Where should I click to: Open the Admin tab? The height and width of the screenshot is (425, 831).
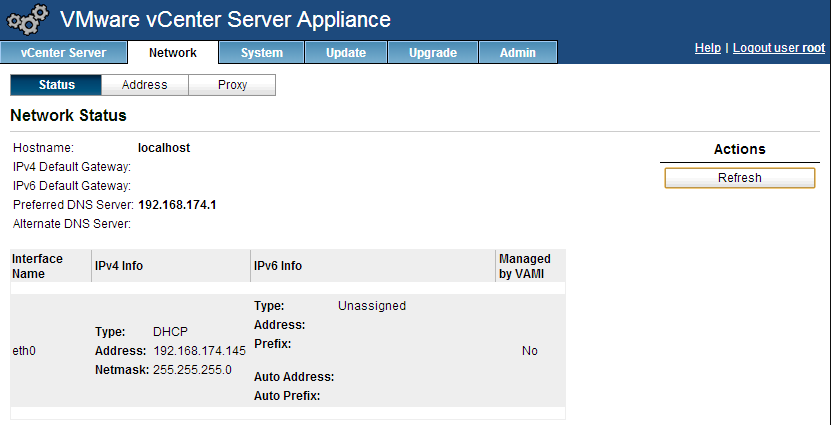point(518,52)
